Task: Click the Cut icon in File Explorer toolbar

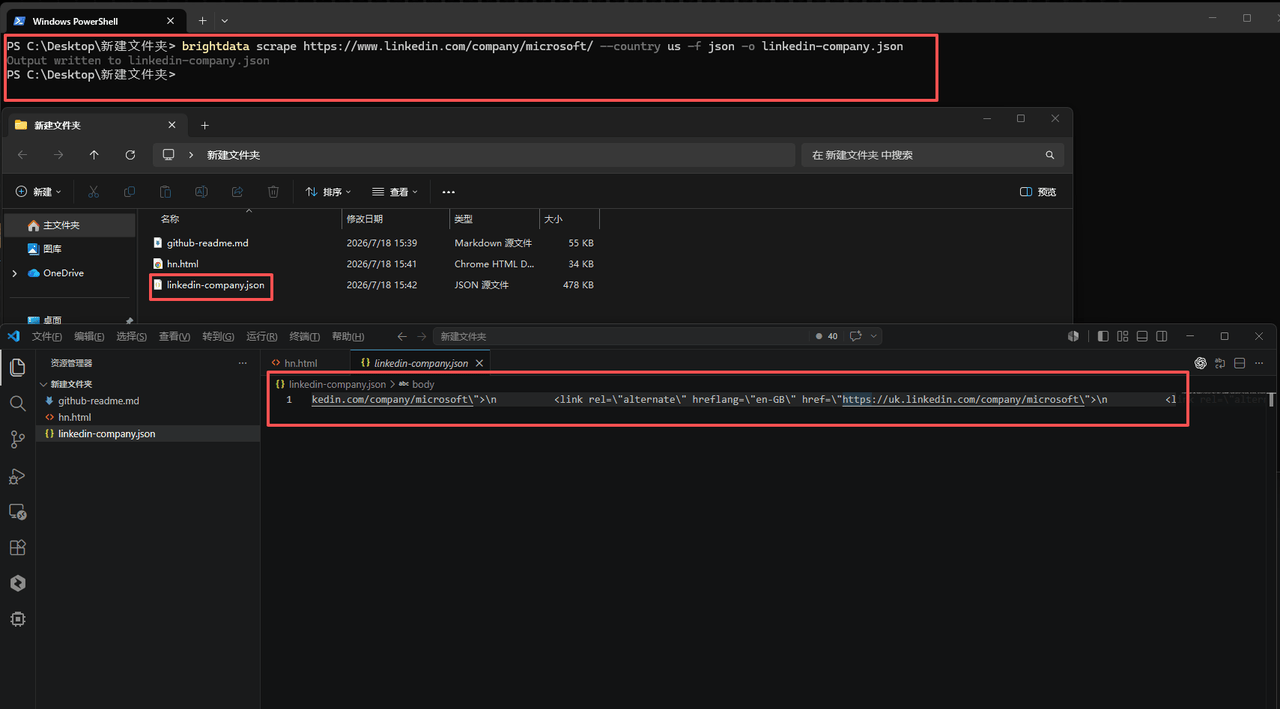Action: click(93, 191)
